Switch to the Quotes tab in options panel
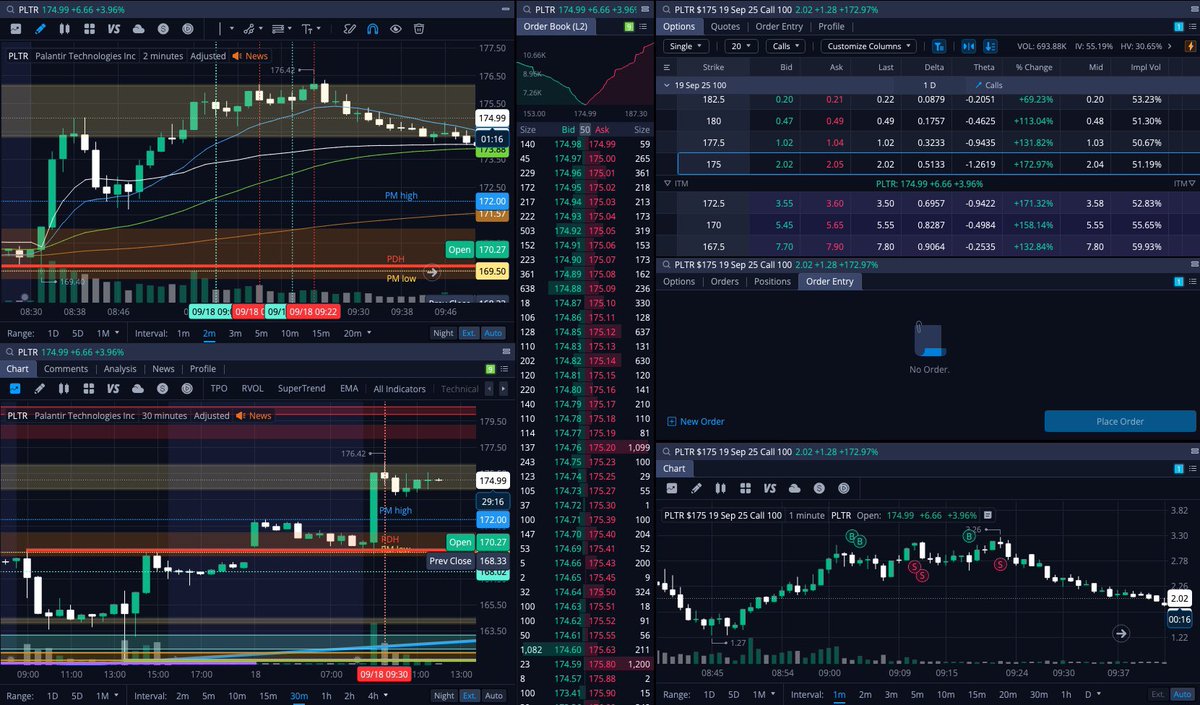 (725, 27)
